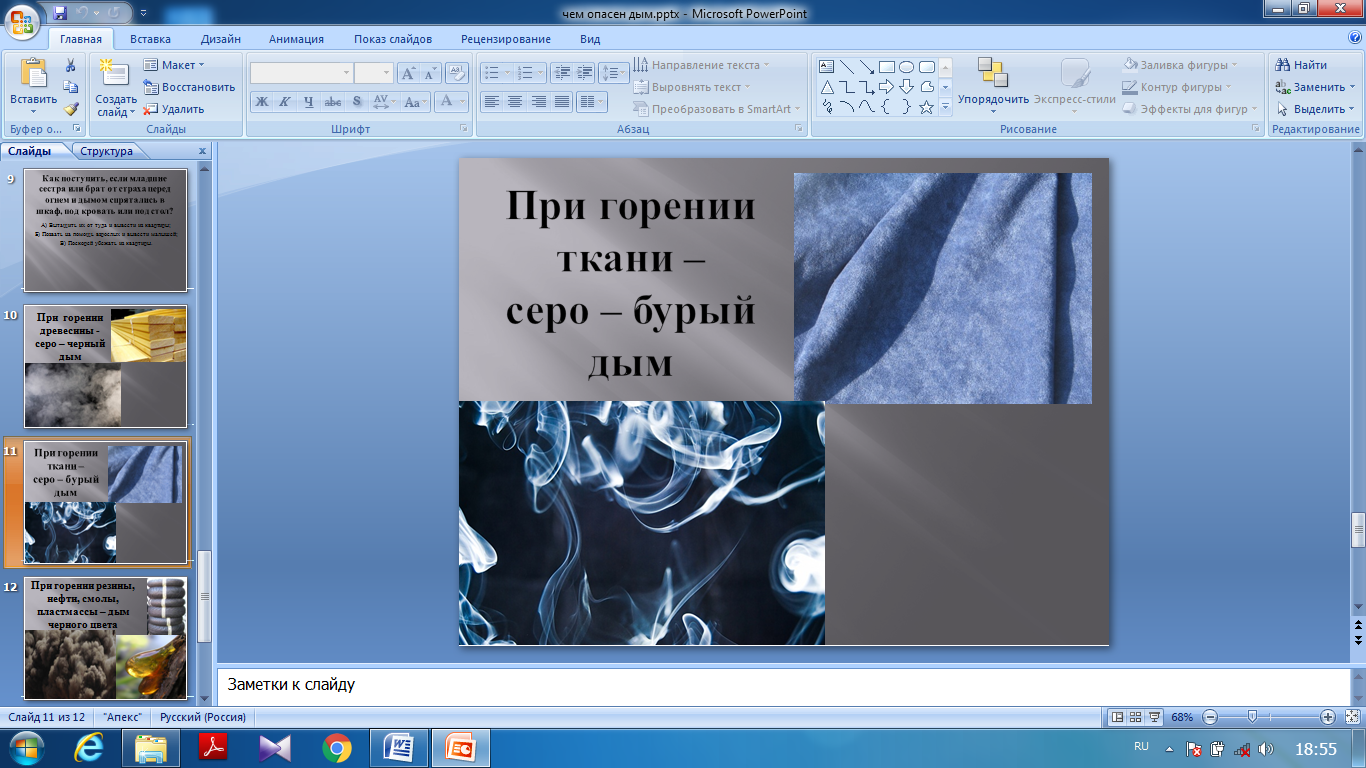Viewport: 1366px width, 768px height.
Task: Cut selection with the scissors icon
Action: 71,66
